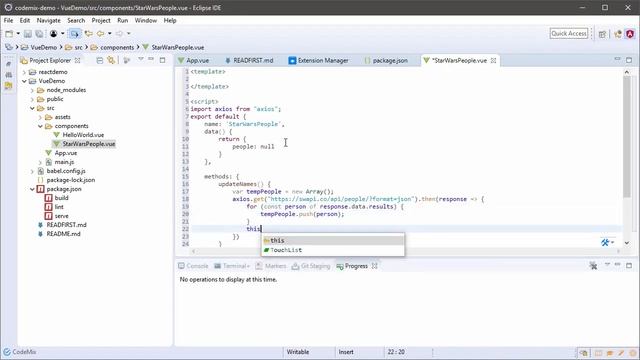The image size is (640, 360).
Task: Click the Save toolbar icon
Action: click(28, 33)
